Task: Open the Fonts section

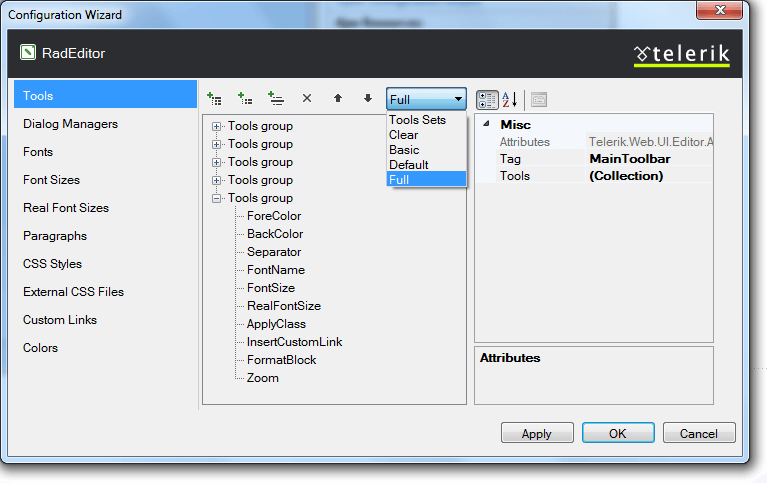Action: [x=38, y=152]
